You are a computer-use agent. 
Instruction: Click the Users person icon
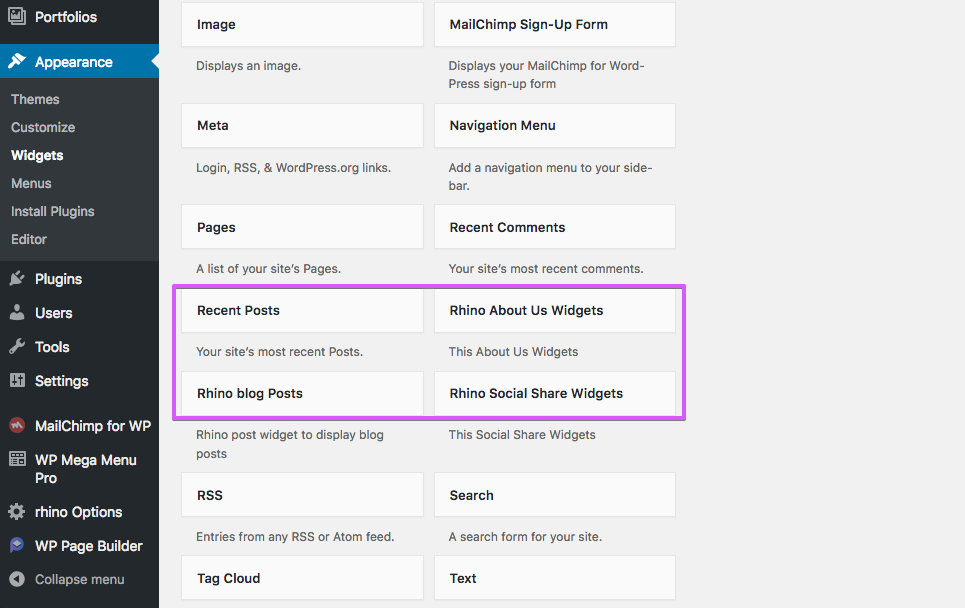click(x=17, y=312)
